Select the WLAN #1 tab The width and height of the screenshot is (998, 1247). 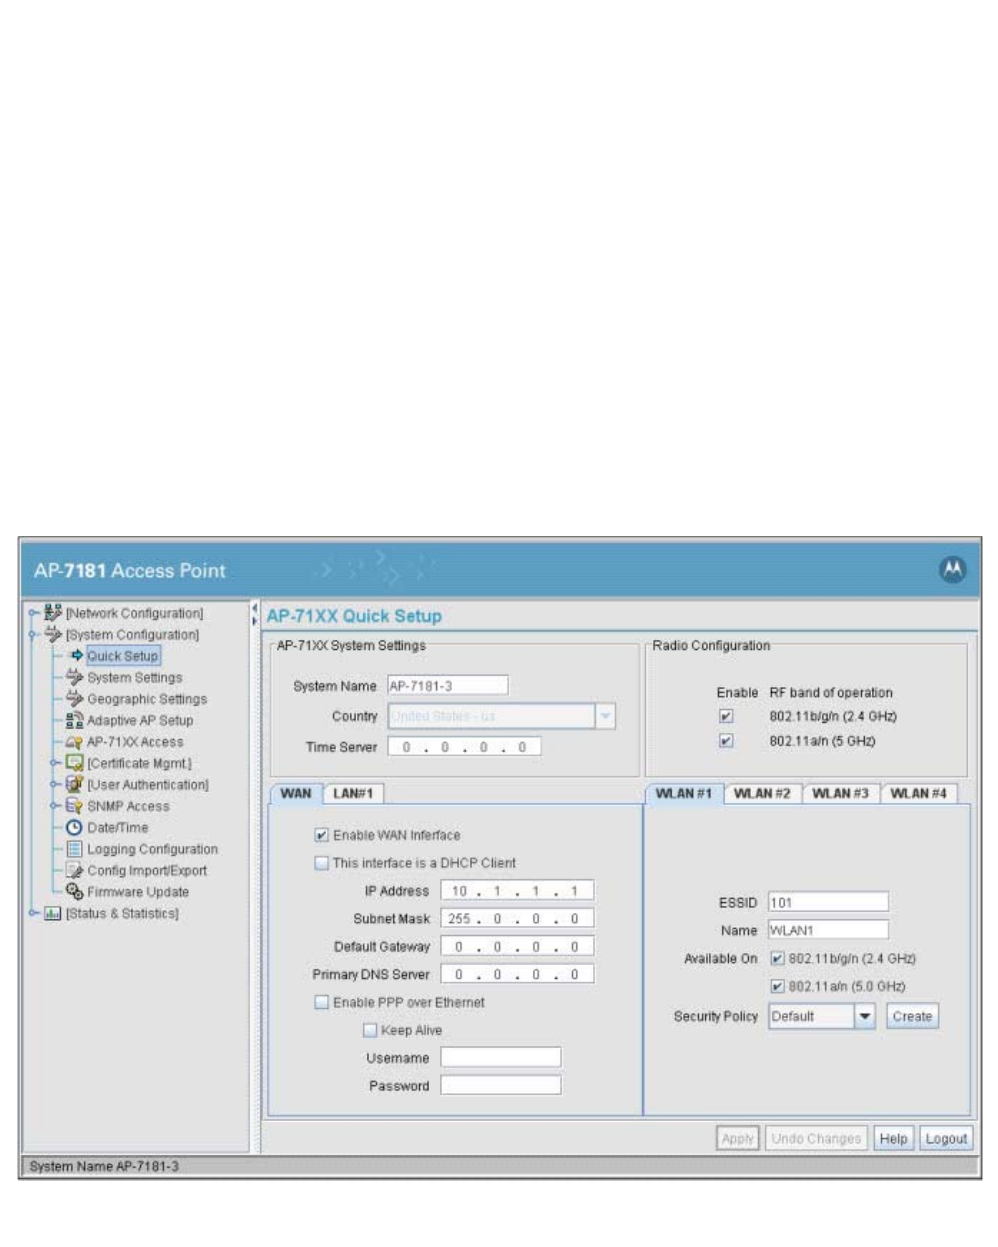click(x=684, y=793)
